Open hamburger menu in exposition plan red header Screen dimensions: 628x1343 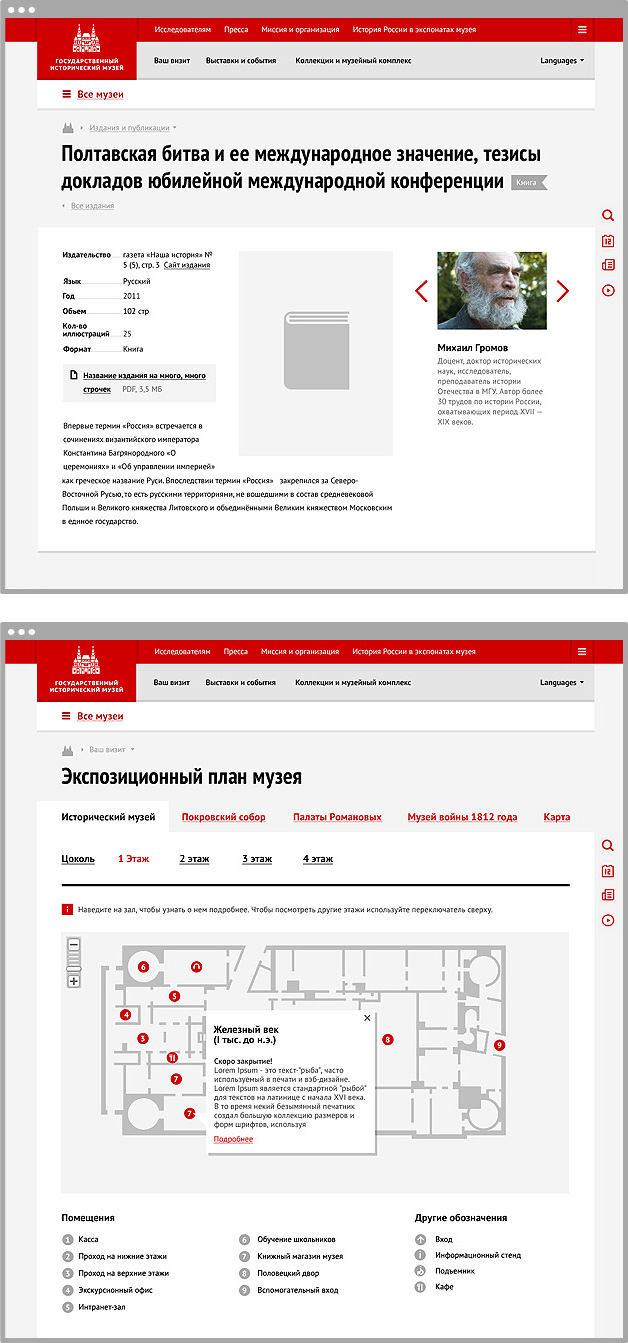582,651
